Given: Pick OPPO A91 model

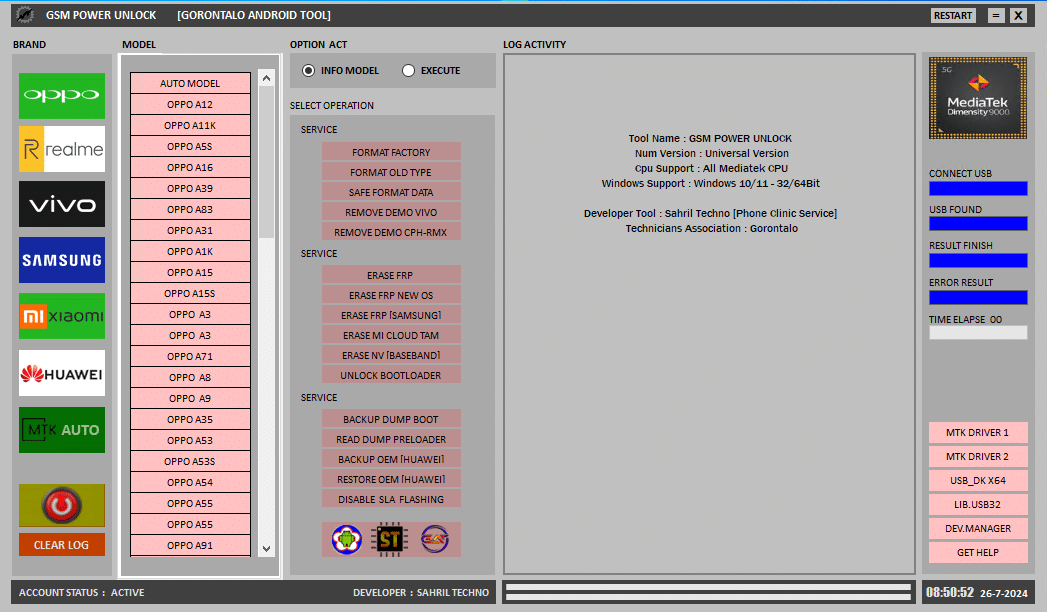Looking at the screenshot, I should click(190, 545).
